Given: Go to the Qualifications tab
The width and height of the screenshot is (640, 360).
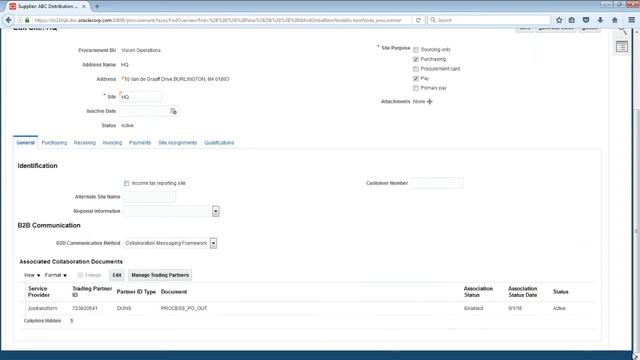Looking at the screenshot, I should click(219, 142).
